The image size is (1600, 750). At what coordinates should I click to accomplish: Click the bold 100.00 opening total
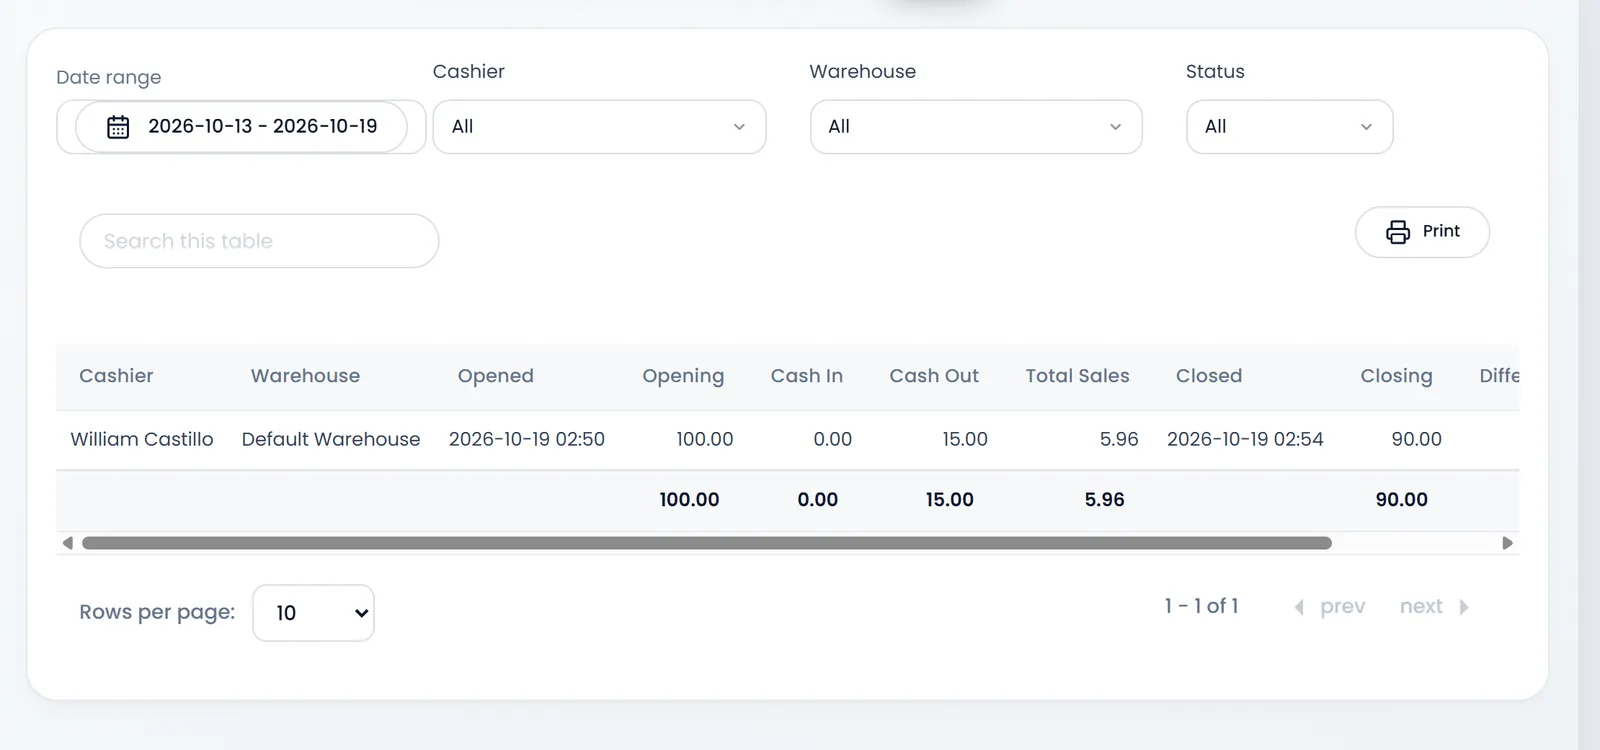pyautogui.click(x=690, y=500)
